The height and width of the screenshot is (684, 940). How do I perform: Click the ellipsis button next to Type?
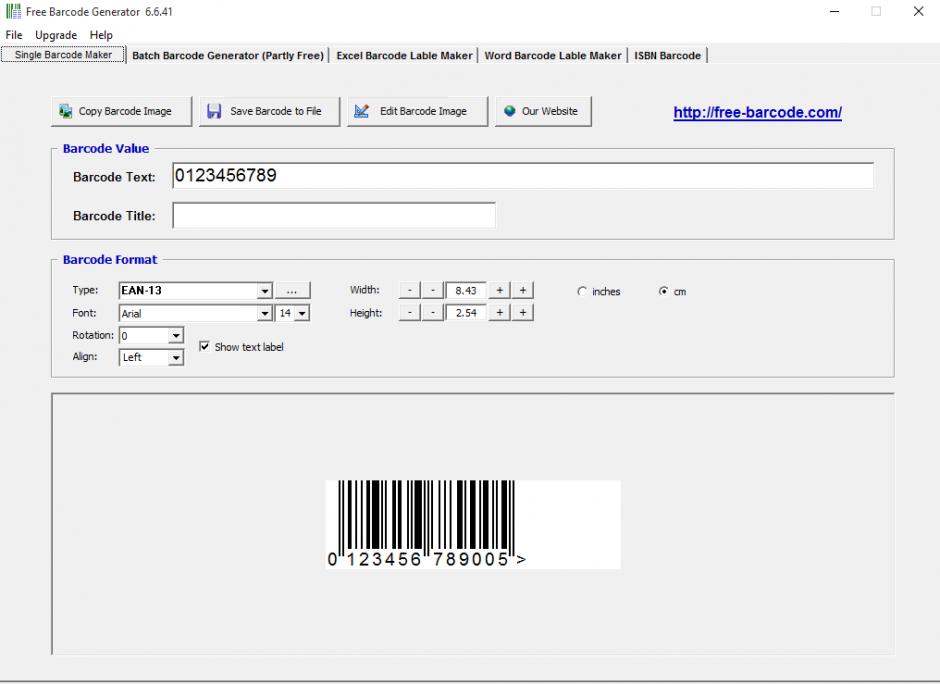tap(292, 291)
